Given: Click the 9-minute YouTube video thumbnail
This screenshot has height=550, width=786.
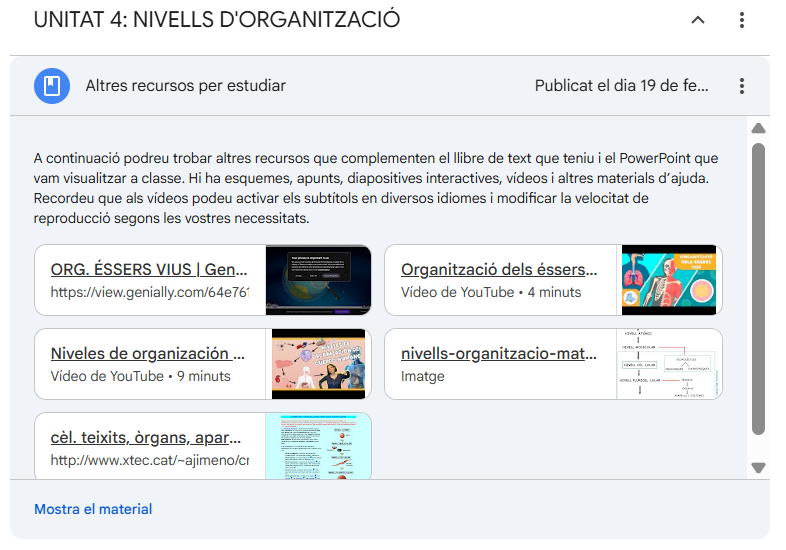Looking at the screenshot, I should pos(318,364).
